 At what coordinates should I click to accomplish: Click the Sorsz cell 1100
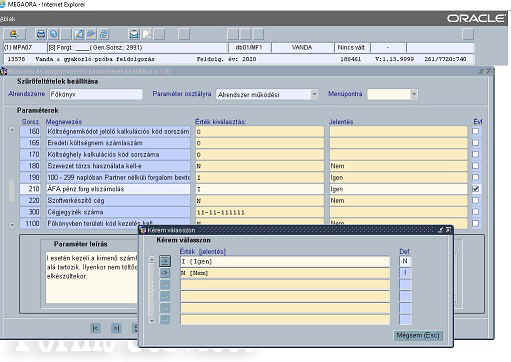[30, 223]
